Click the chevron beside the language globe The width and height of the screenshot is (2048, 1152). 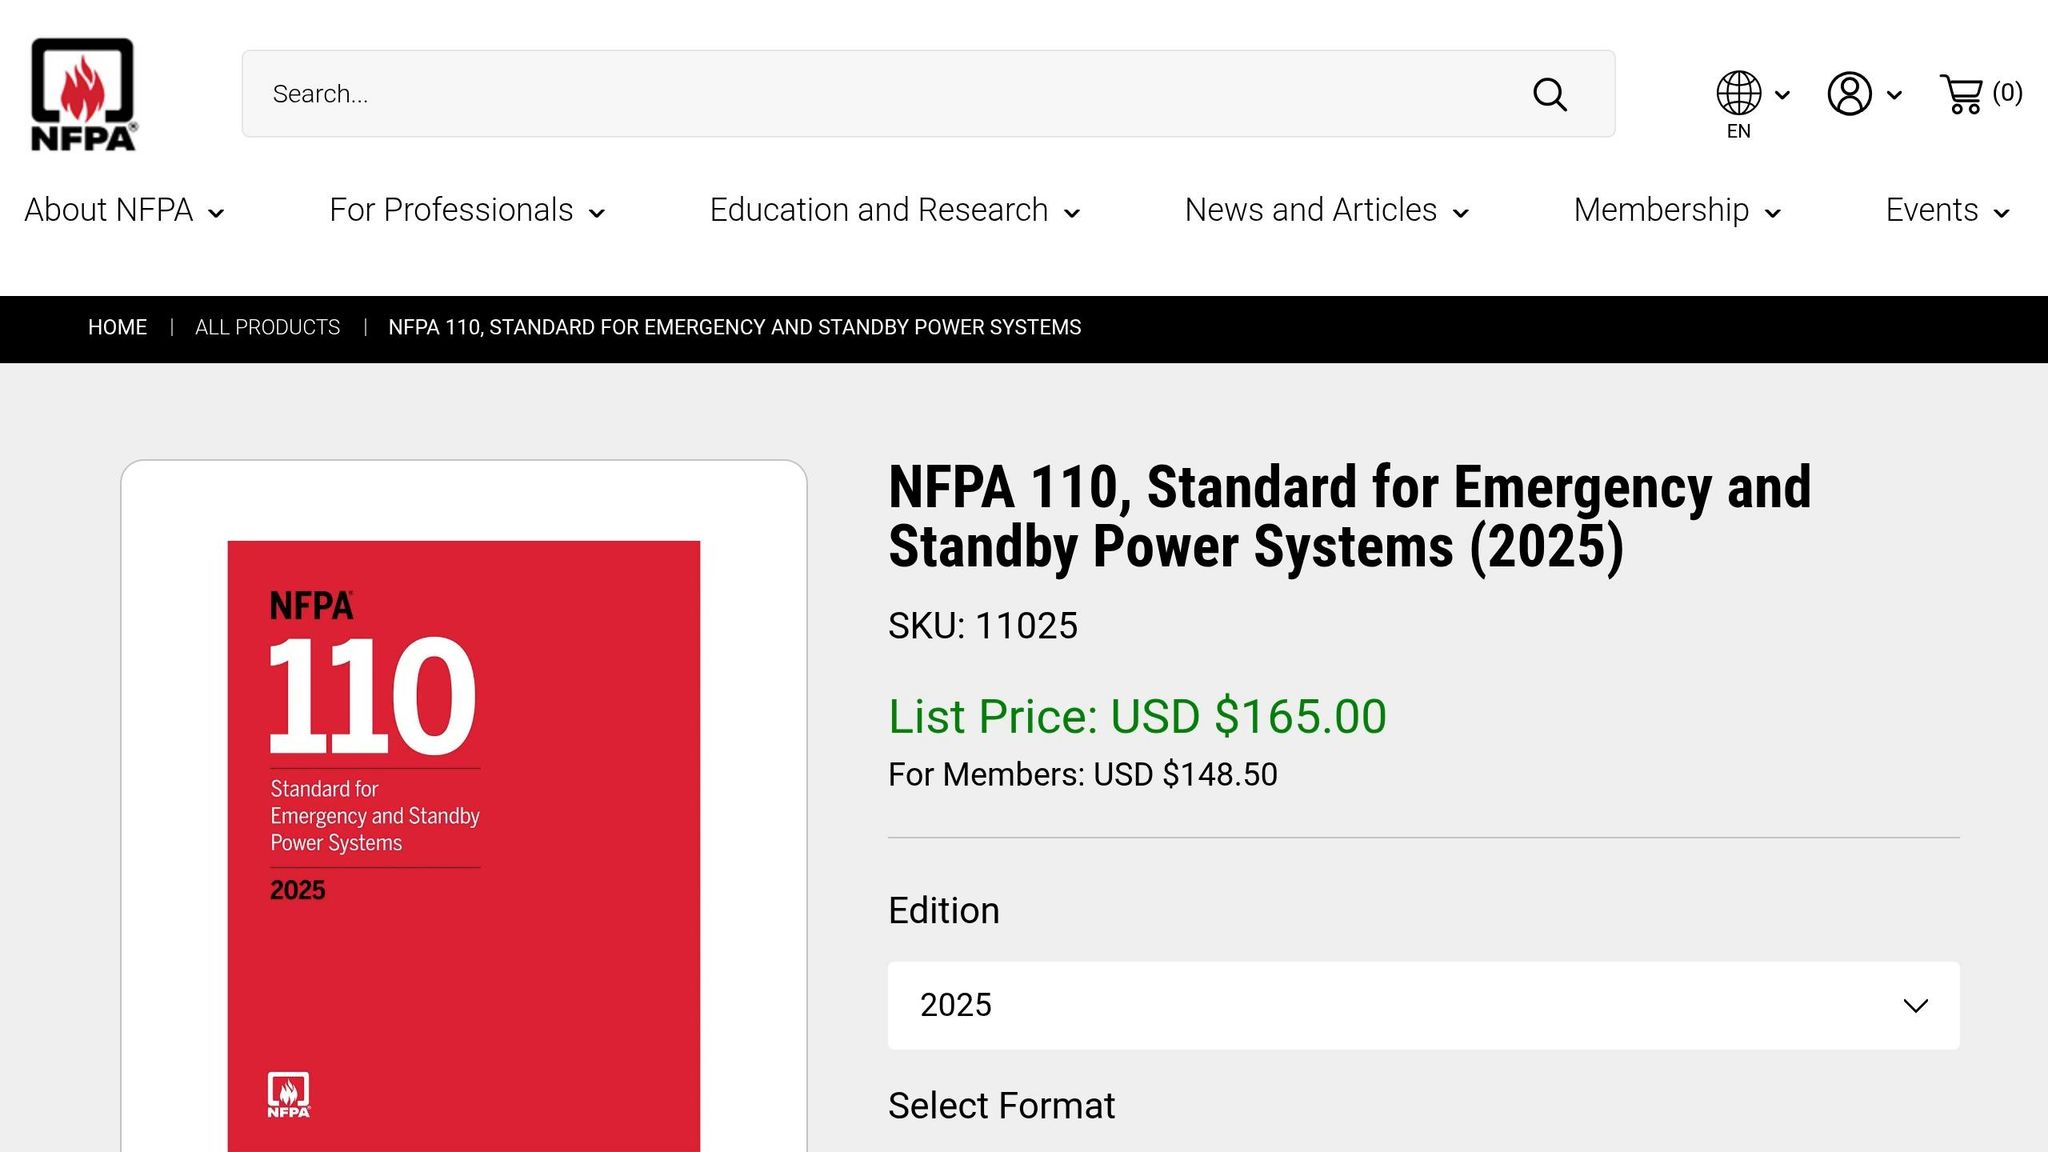(x=1782, y=95)
